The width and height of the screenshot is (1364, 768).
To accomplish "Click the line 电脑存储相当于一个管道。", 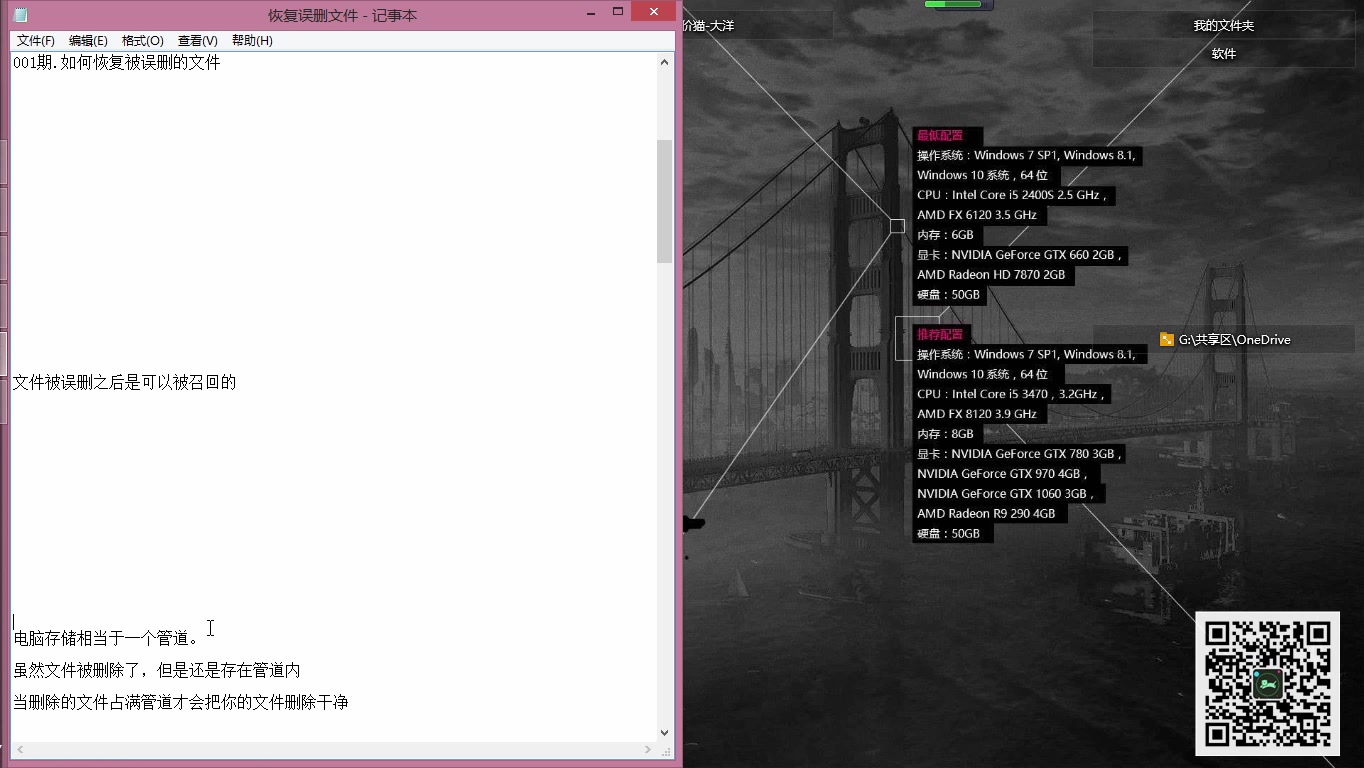I will tap(106, 638).
